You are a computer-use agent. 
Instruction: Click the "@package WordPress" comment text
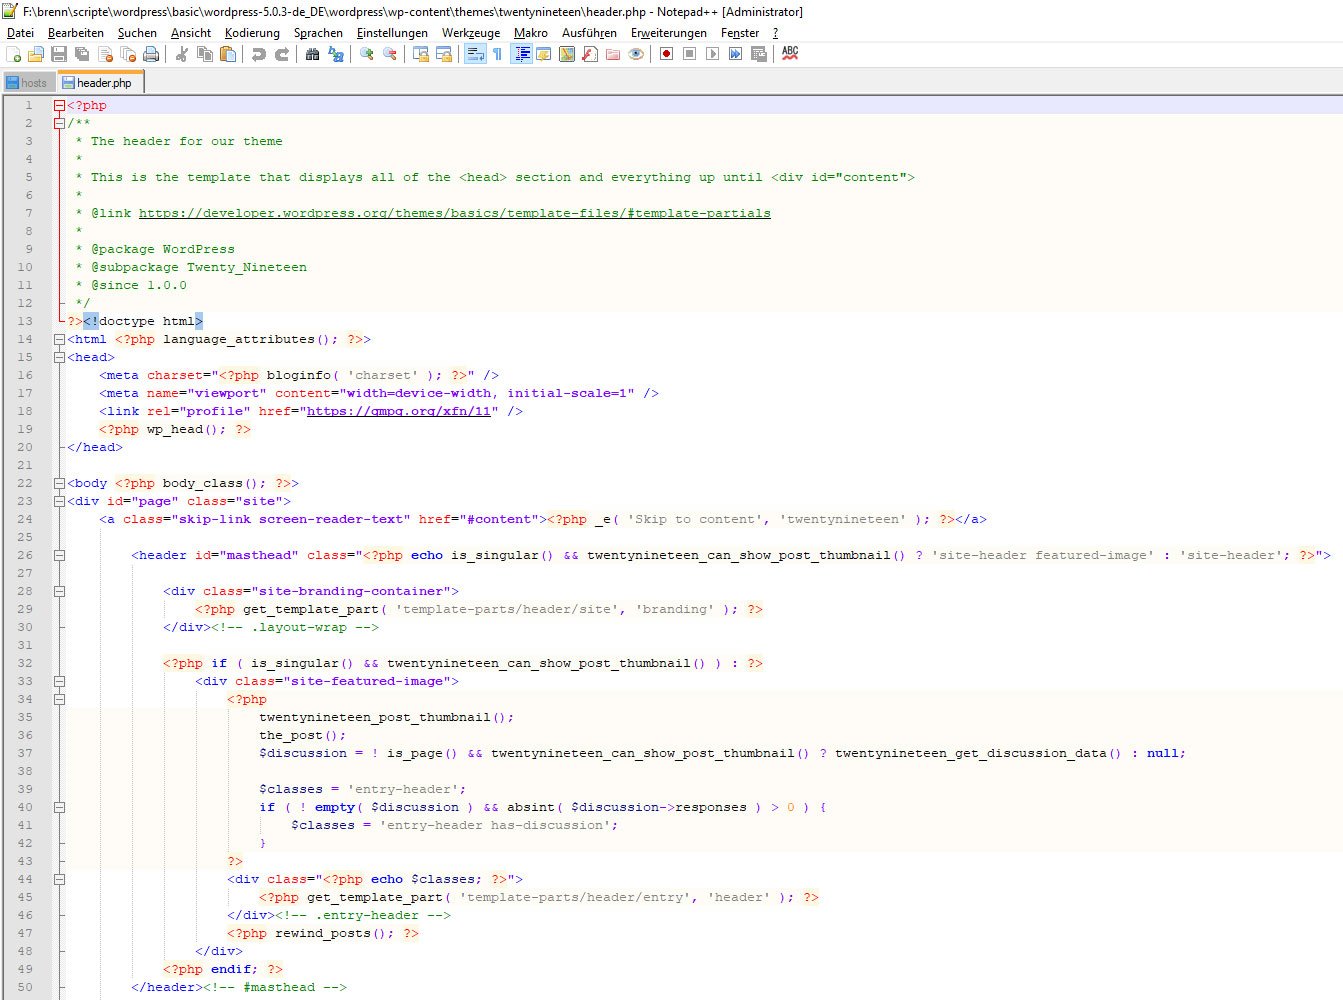163,249
